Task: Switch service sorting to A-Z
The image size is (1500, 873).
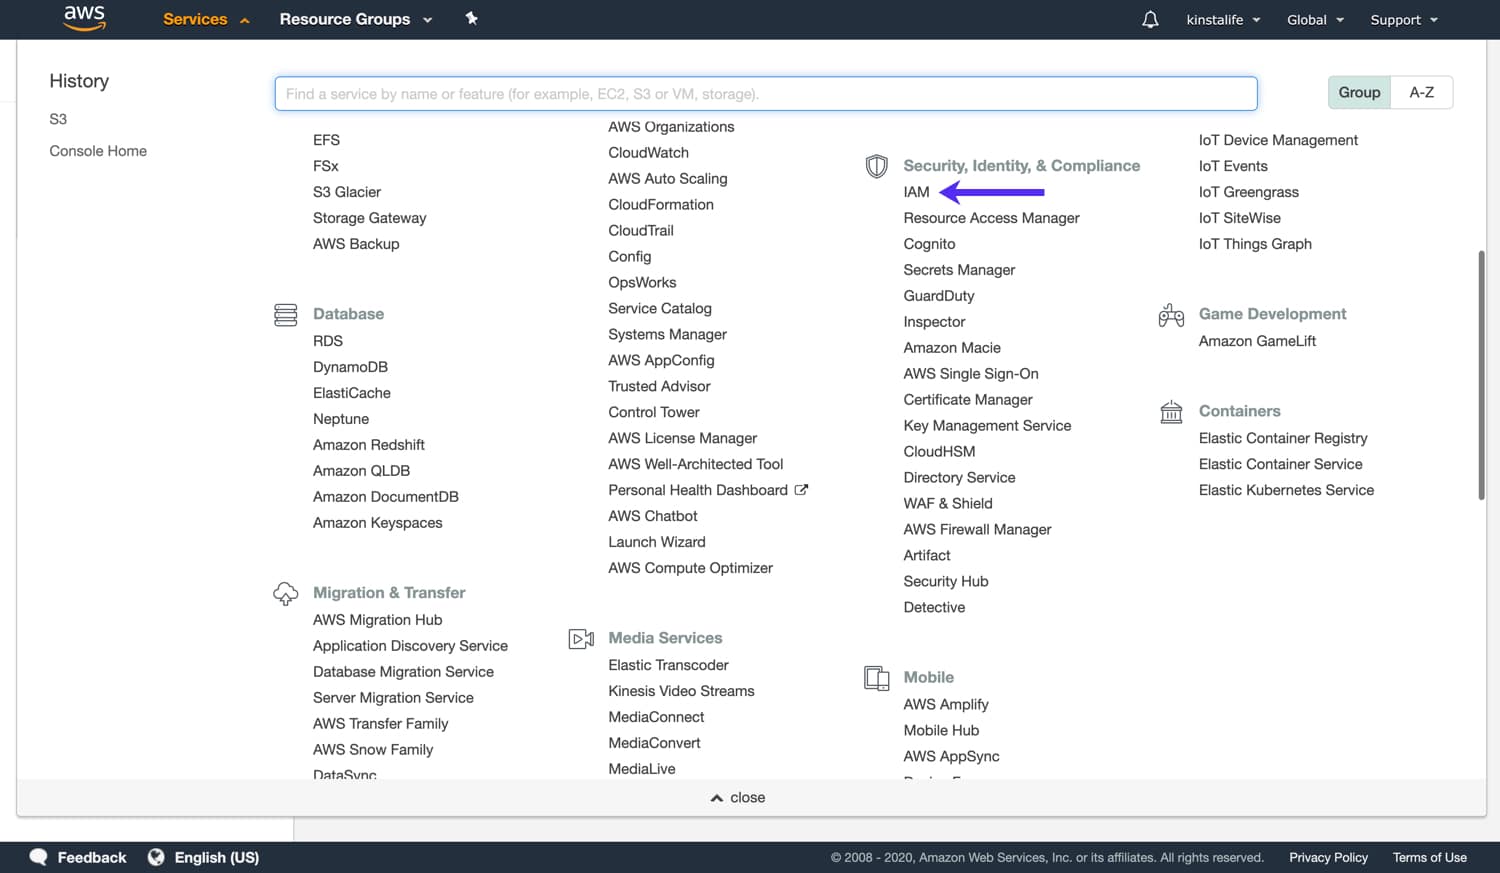Action: [x=1421, y=91]
